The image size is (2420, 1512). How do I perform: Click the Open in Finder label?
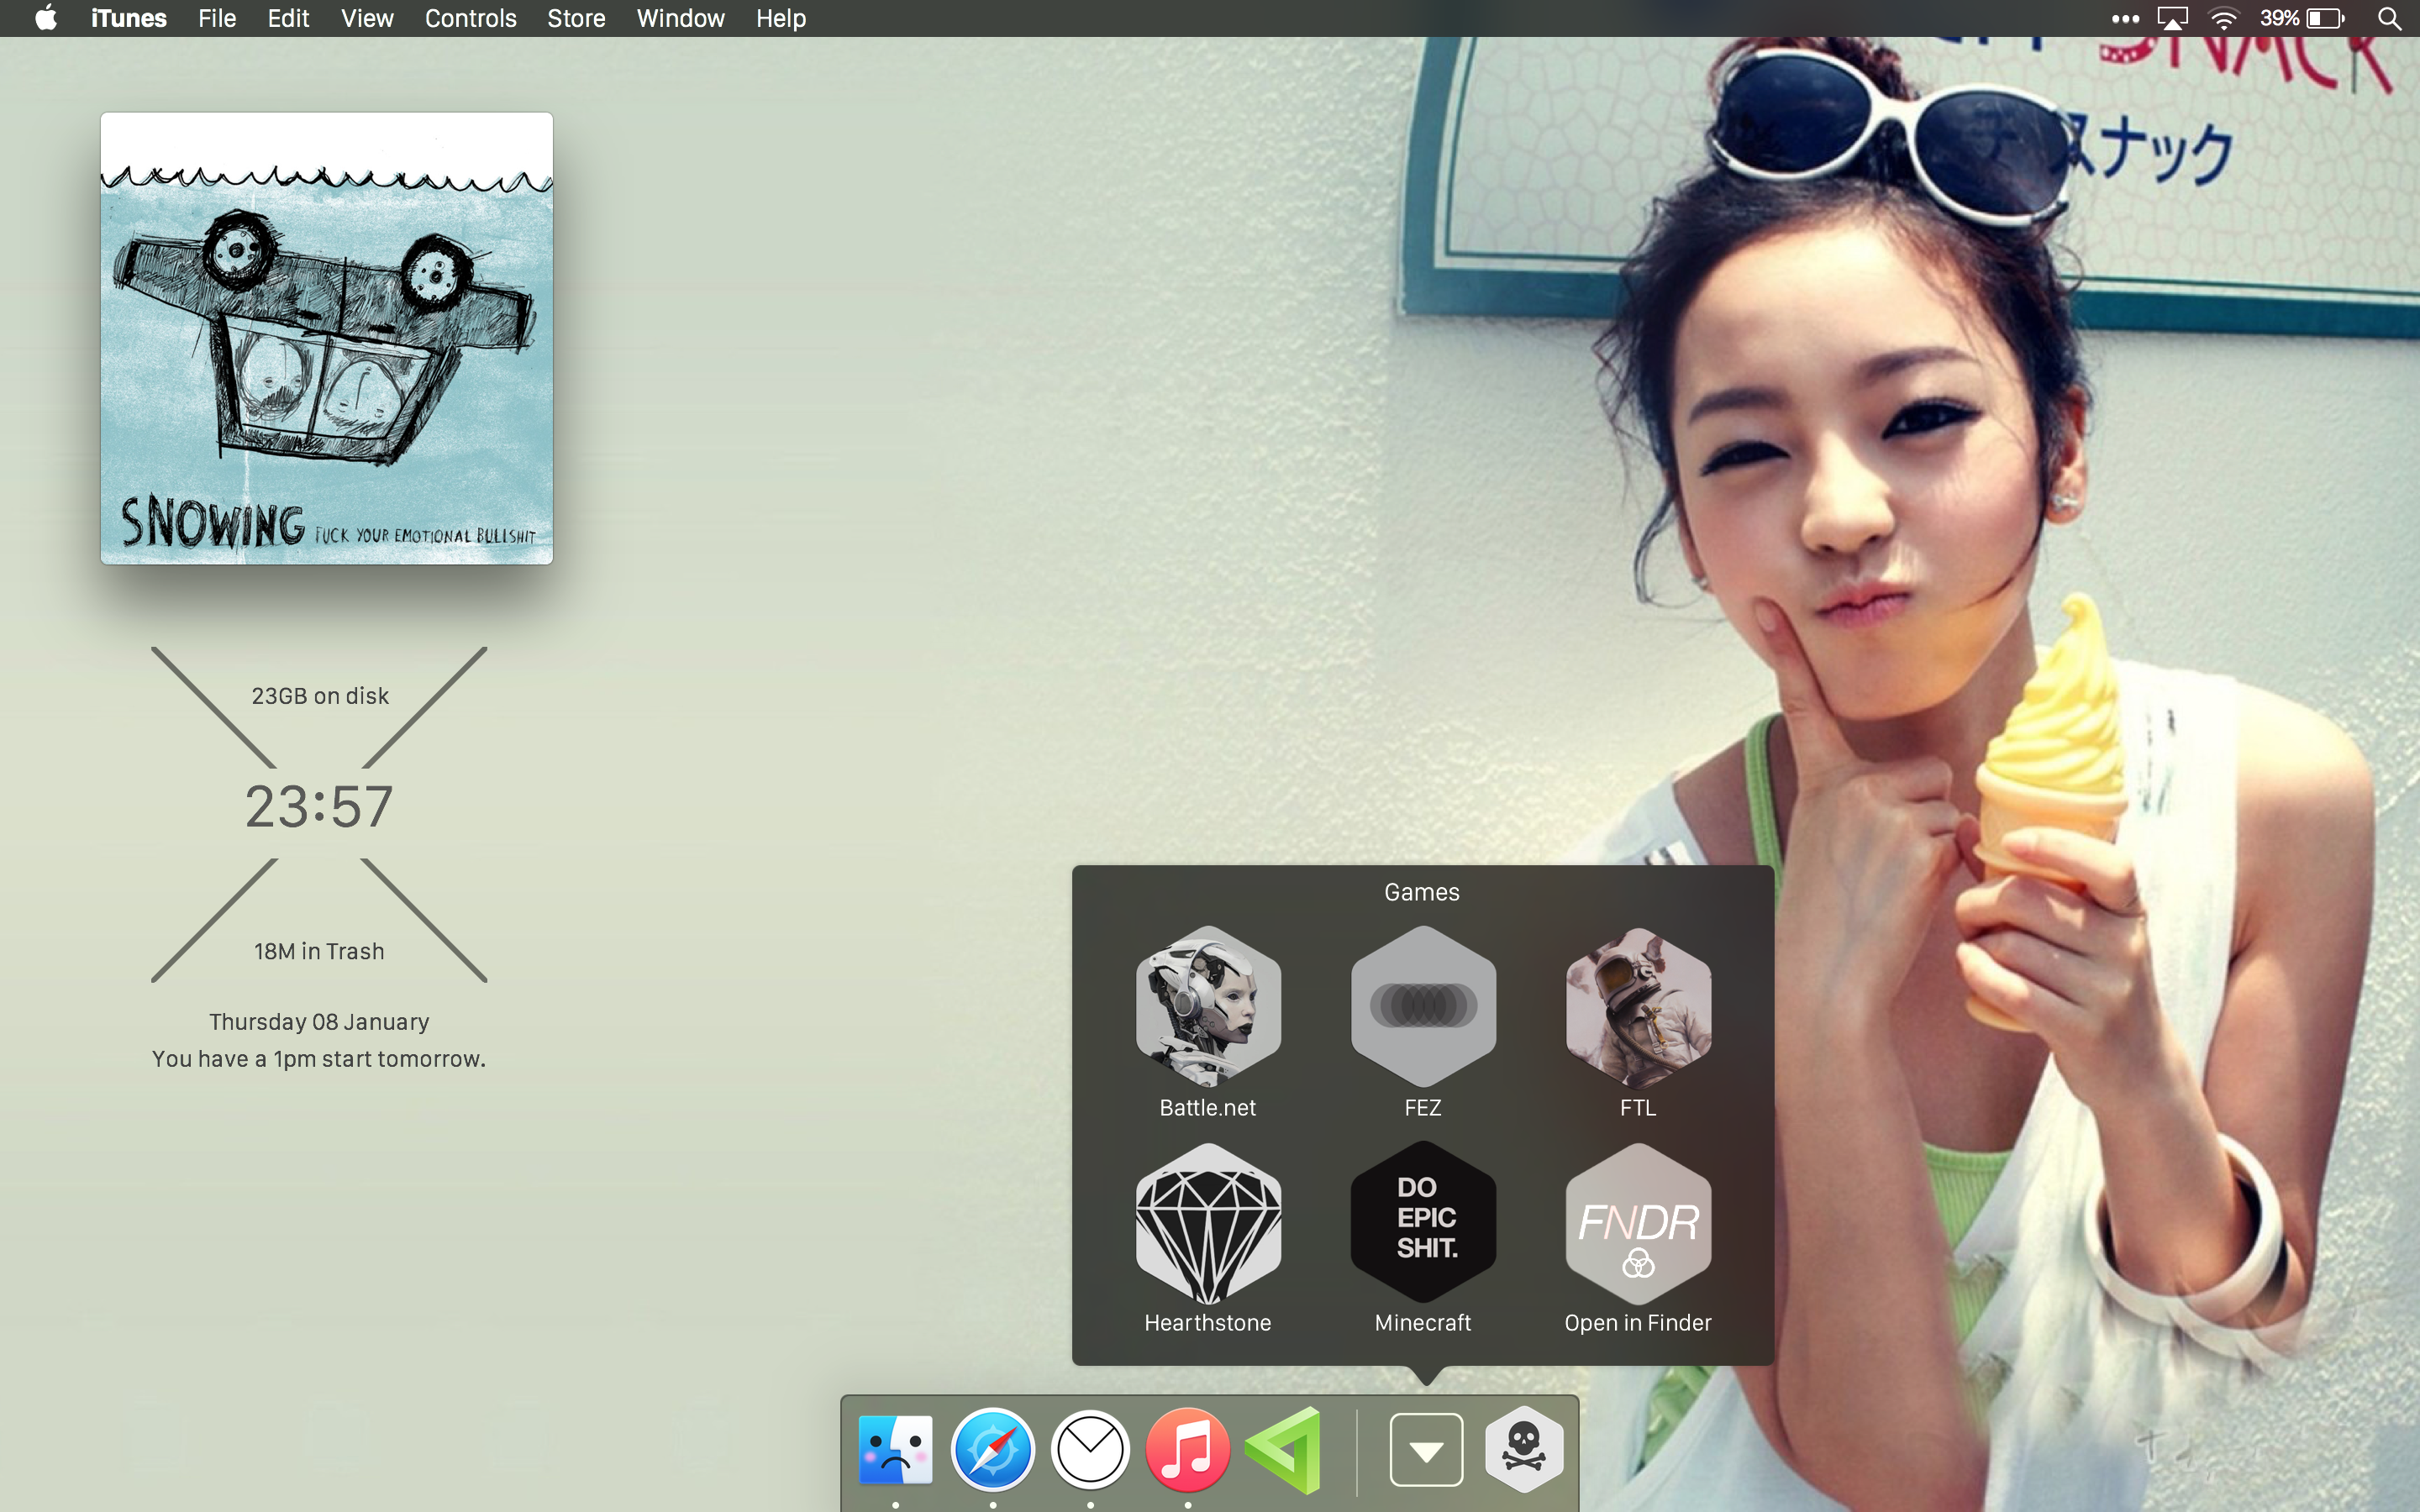coord(1638,1323)
